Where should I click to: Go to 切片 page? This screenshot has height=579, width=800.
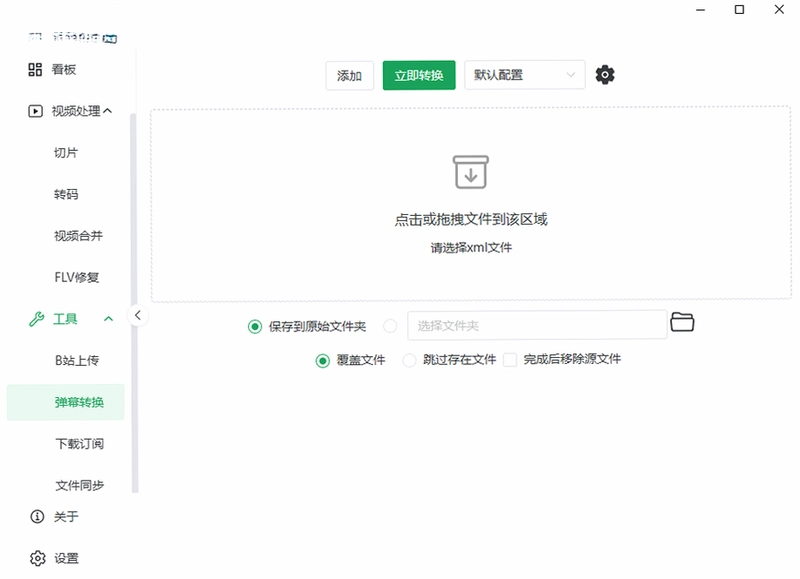pyautogui.click(x=66, y=153)
